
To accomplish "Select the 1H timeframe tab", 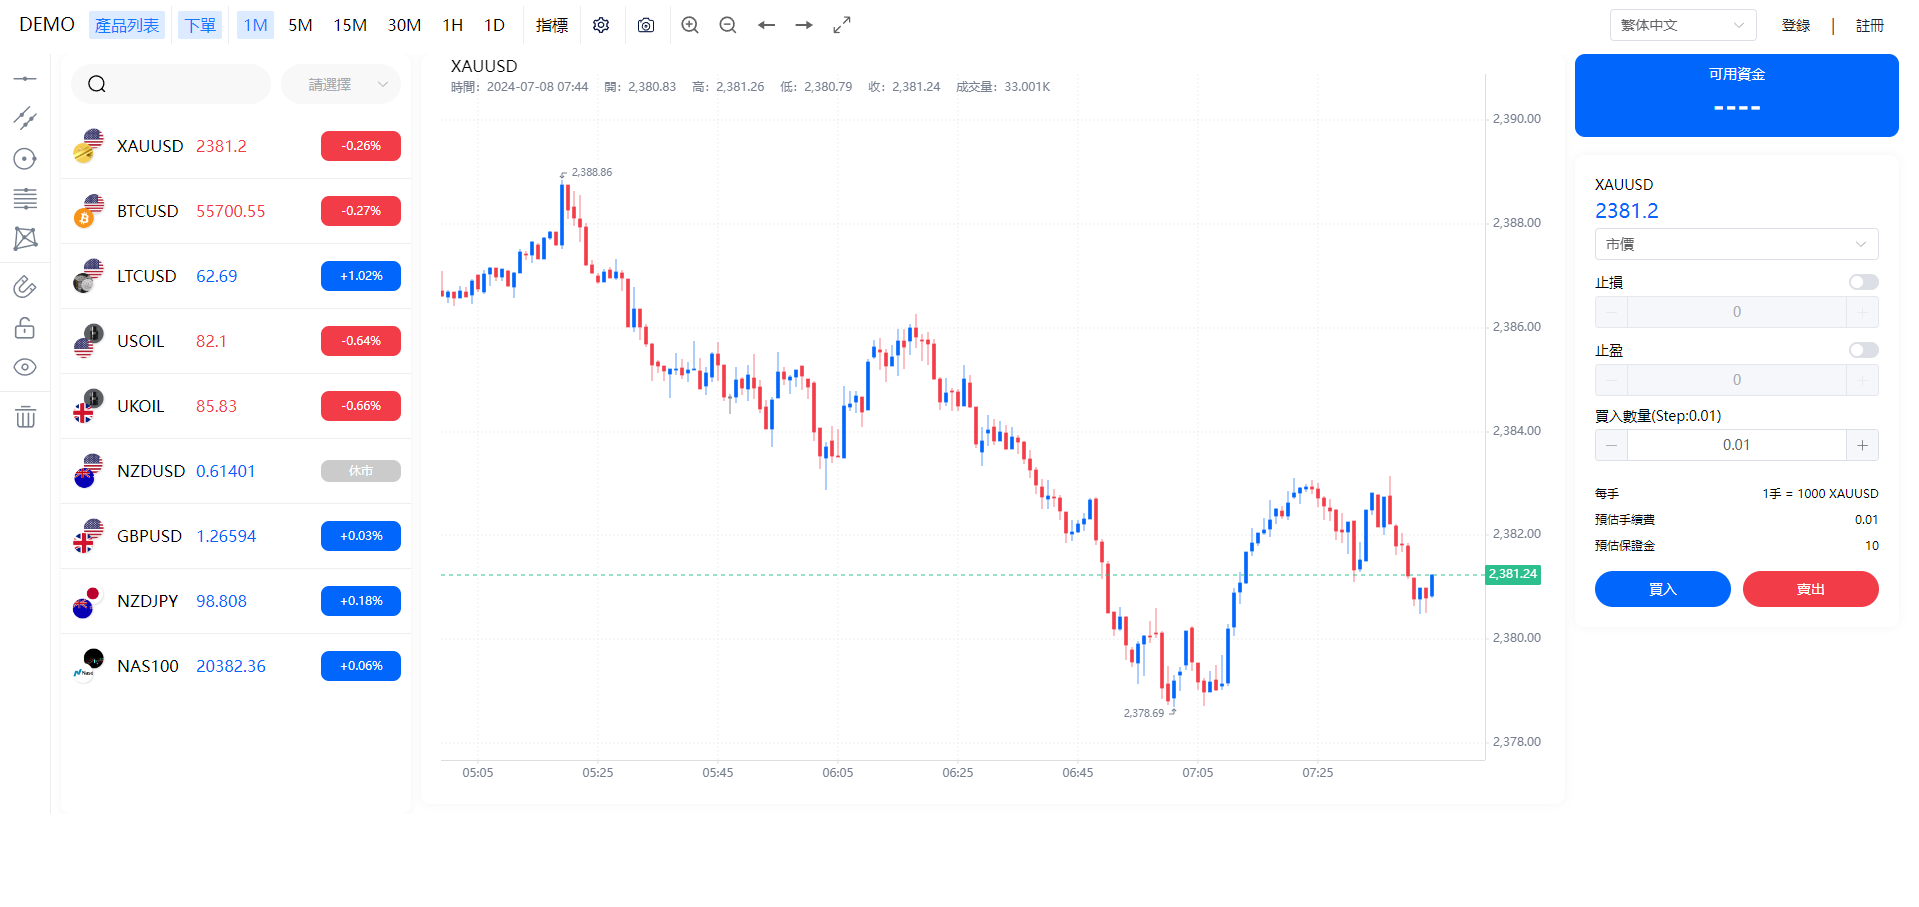I will 453,25.
